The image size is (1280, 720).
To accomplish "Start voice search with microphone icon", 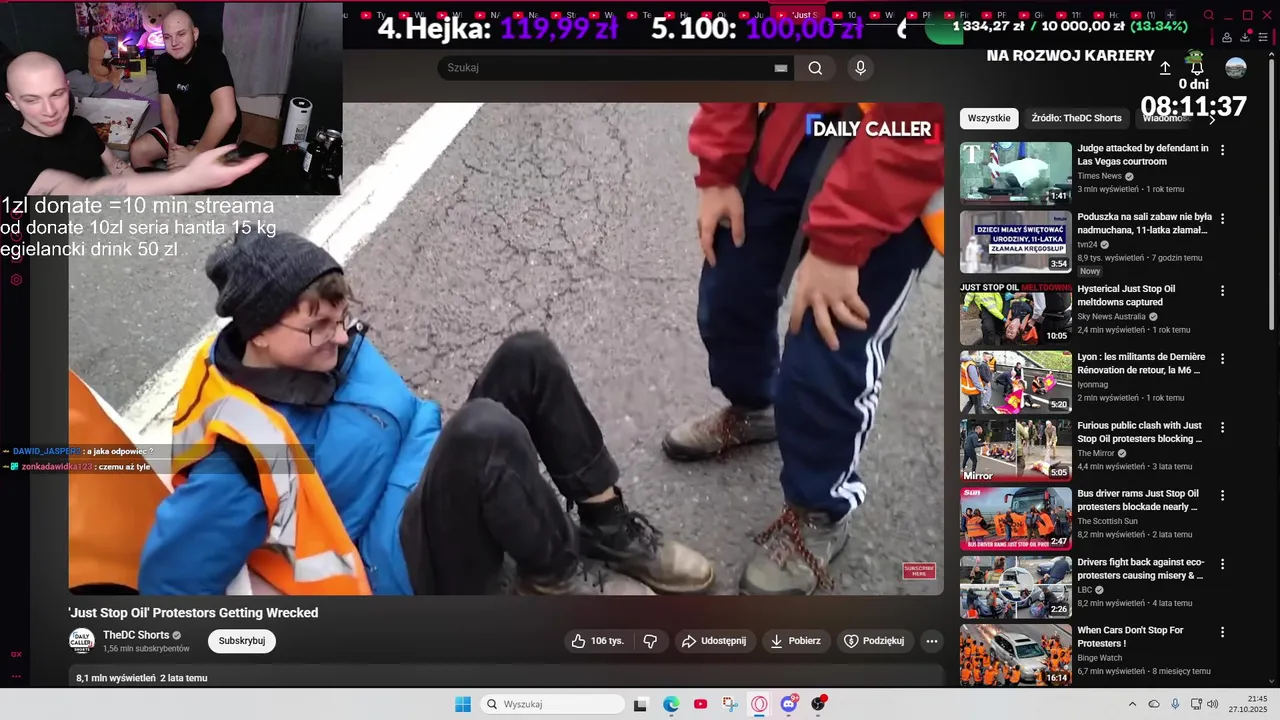I will pos(860,68).
